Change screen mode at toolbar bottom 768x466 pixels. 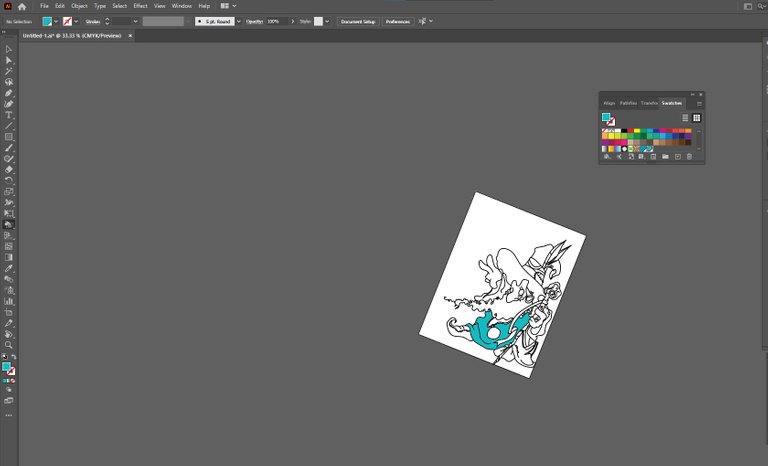[x=8, y=400]
